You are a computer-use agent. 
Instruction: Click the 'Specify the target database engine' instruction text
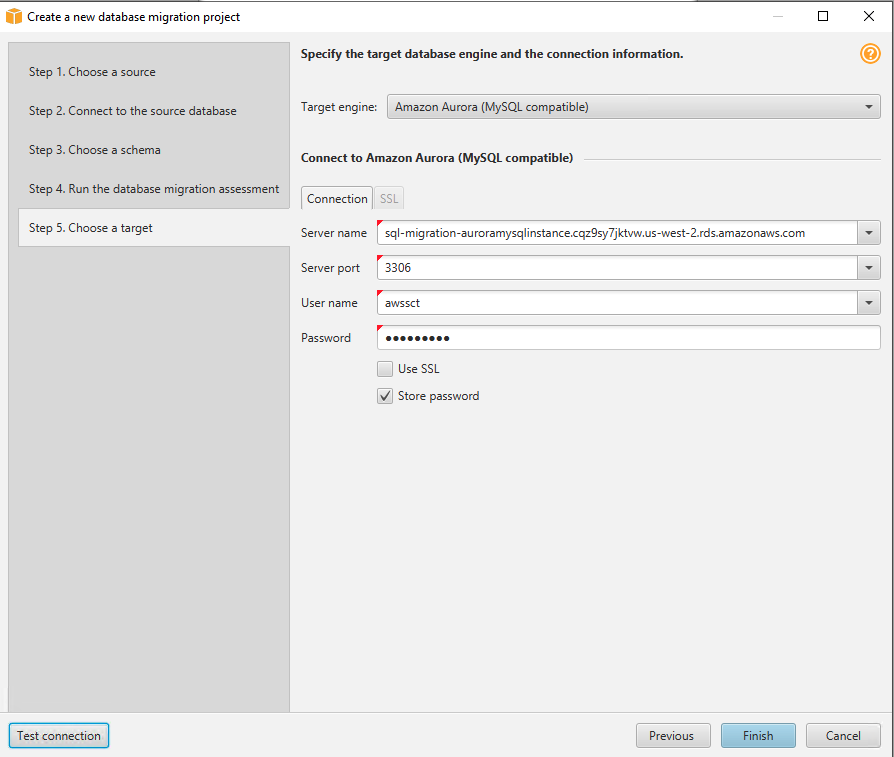coord(492,54)
